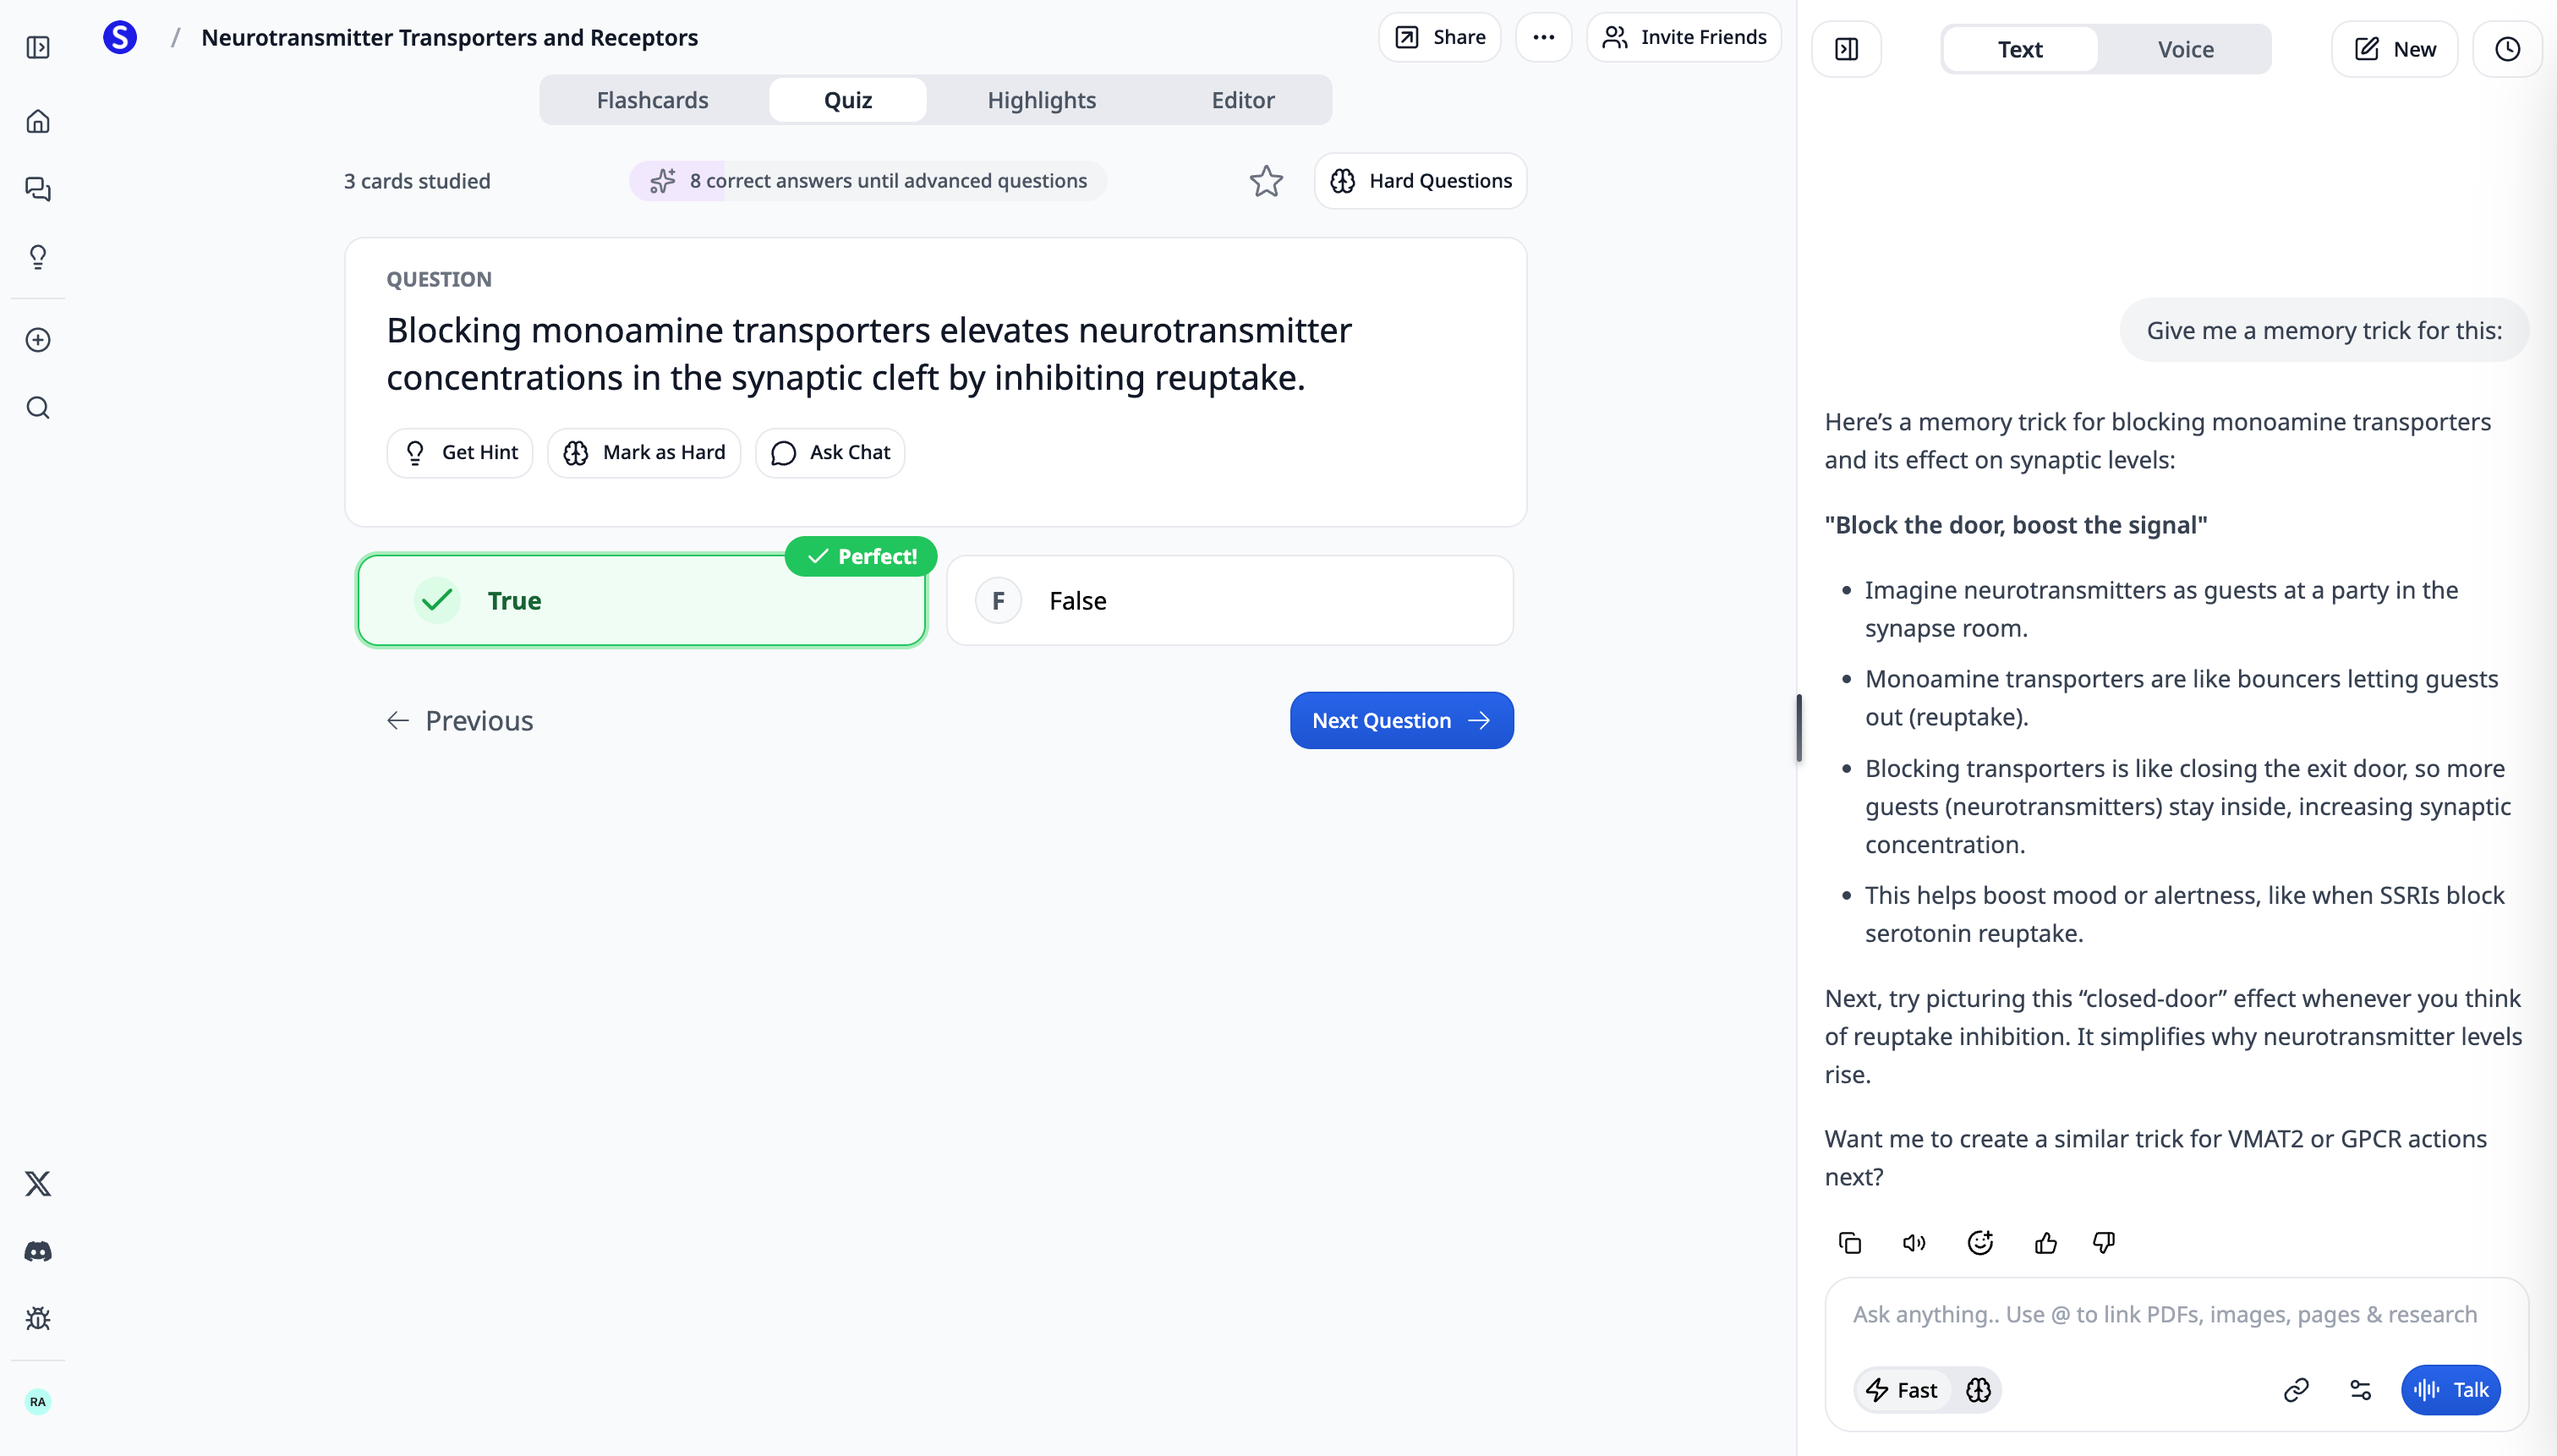Collapse the left navigation sidebar
Viewport: 2557px width, 1456px height.
tap(38, 46)
